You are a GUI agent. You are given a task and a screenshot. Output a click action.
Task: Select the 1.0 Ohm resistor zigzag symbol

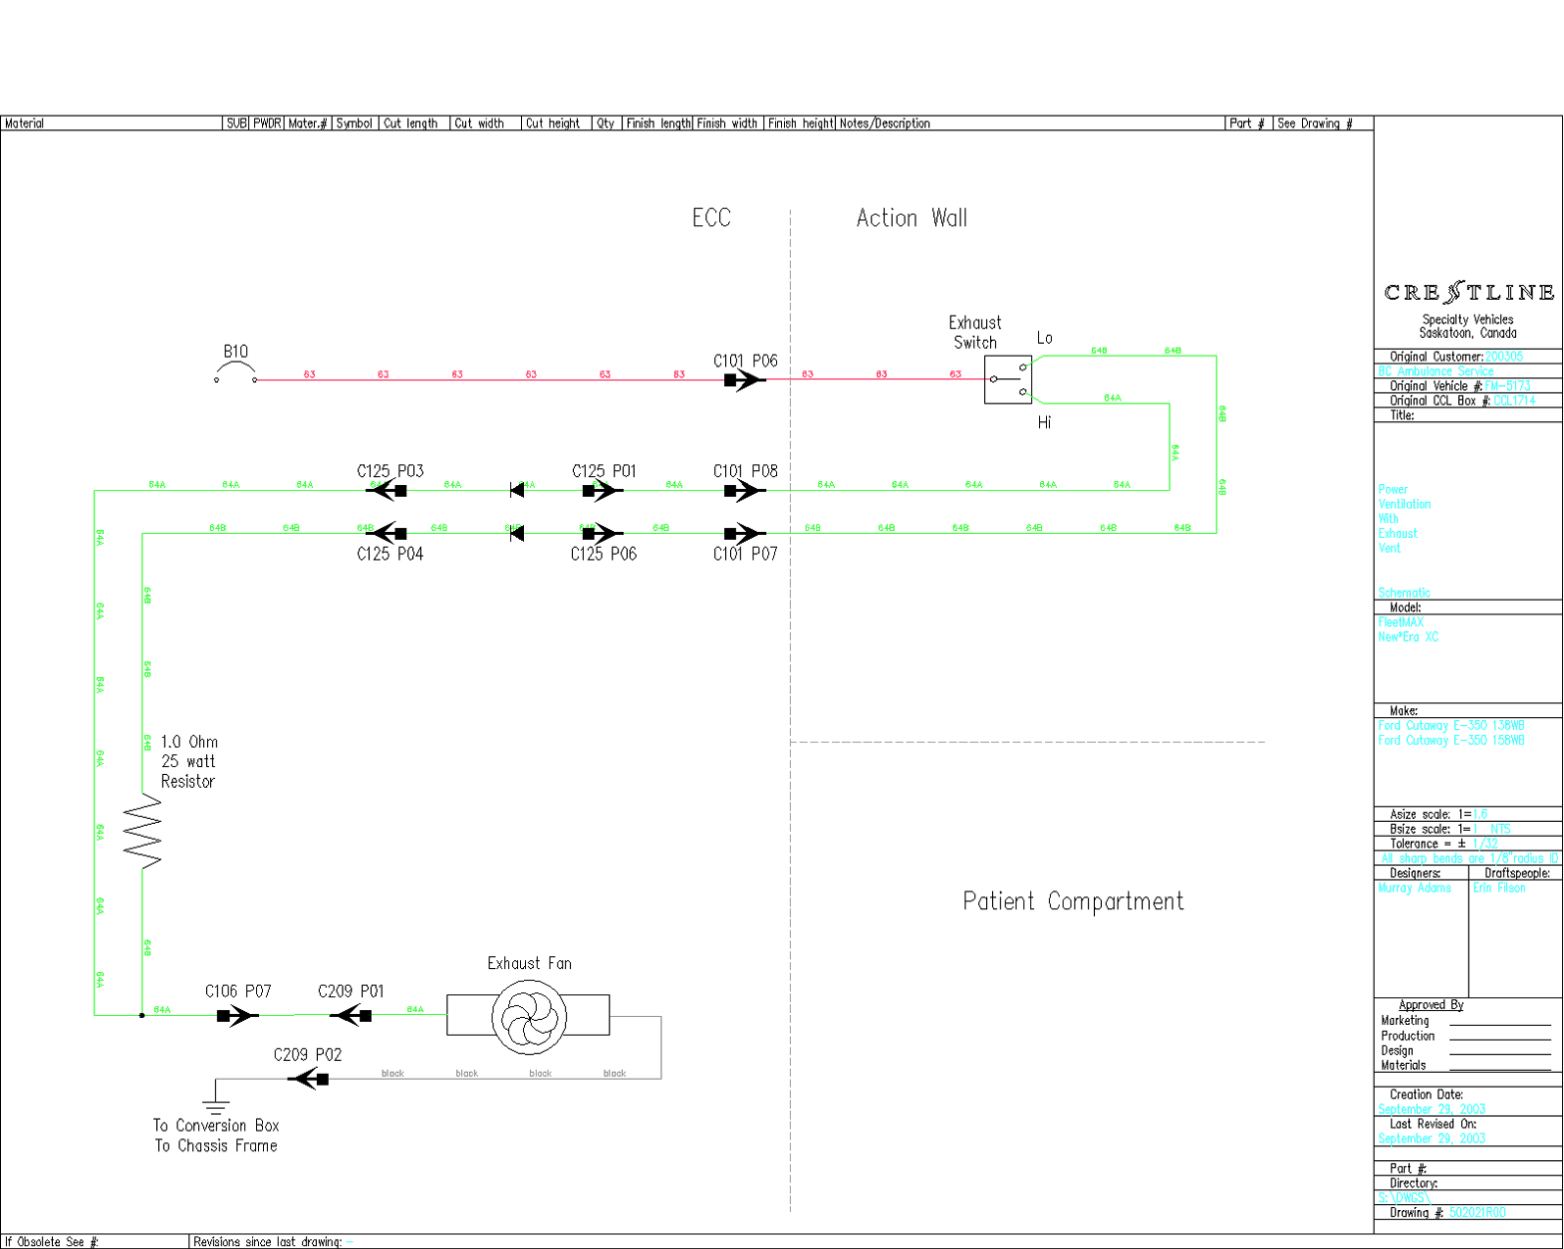pos(143,832)
